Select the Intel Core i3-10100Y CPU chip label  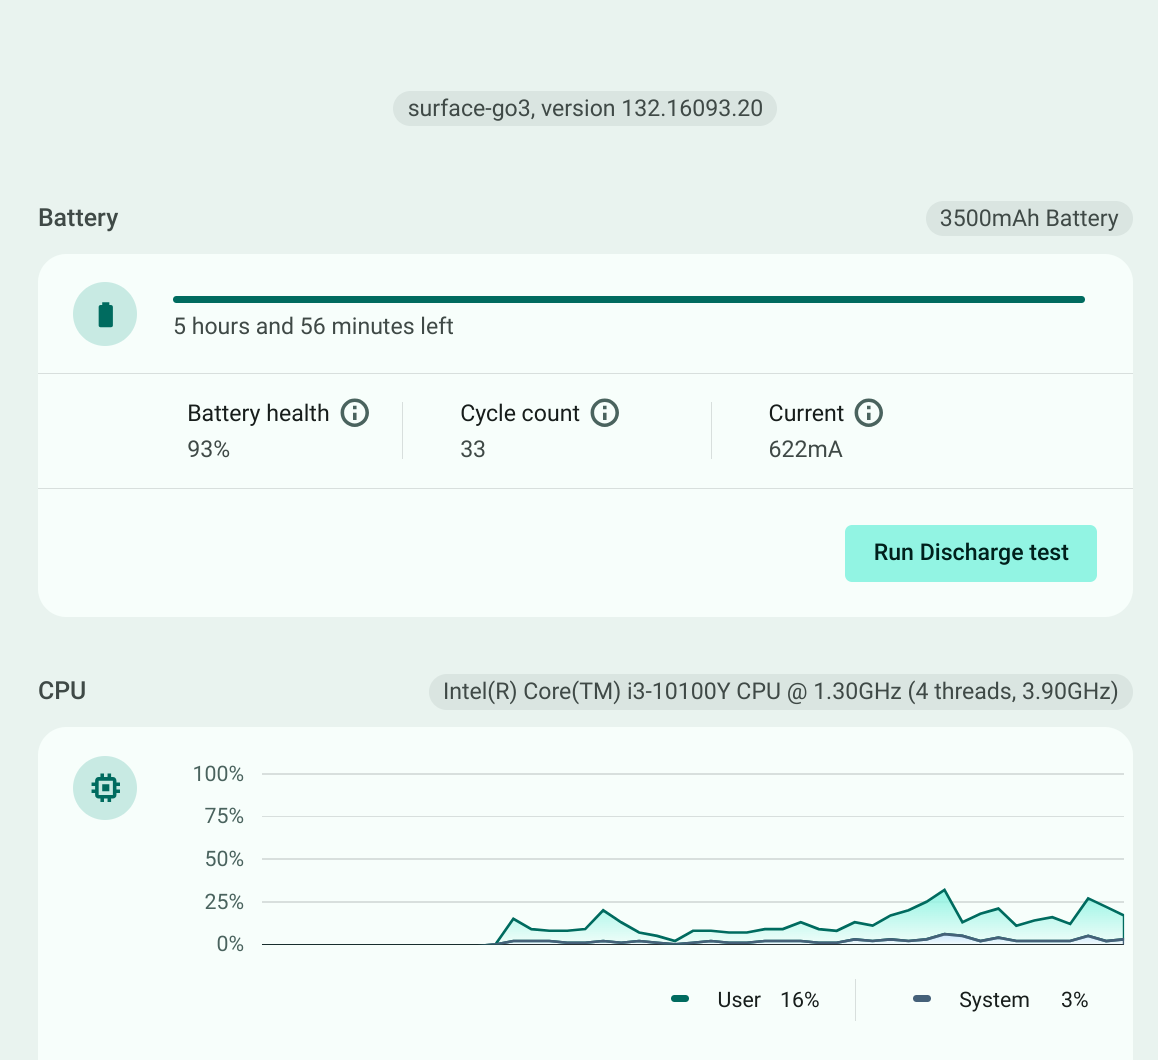pos(780,692)
